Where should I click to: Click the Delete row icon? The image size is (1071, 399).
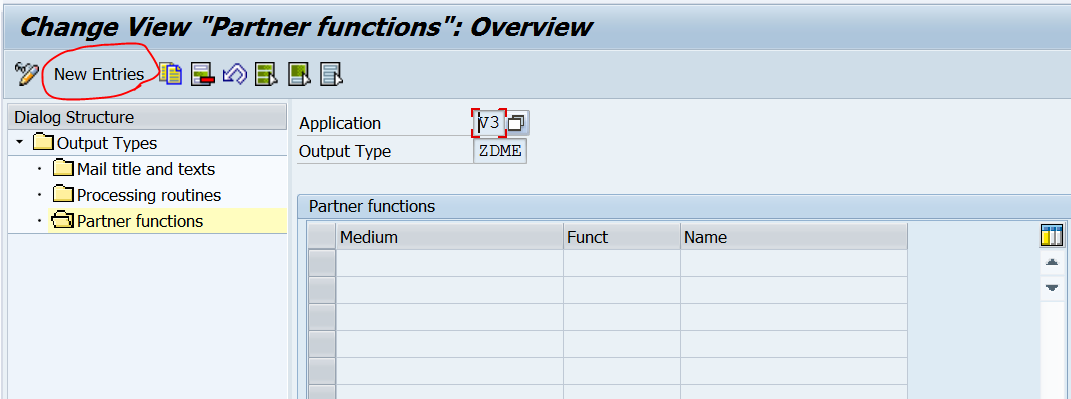tap(203, 74)
